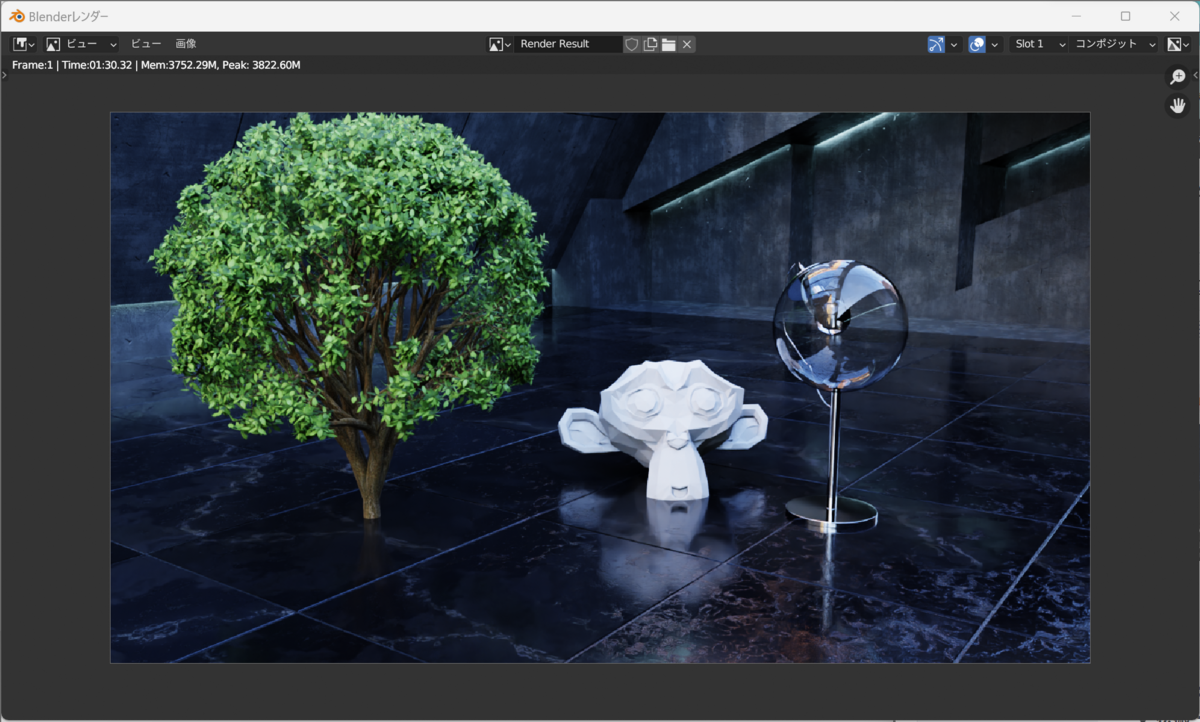This screenshot has height=722, width=1200.
Task: Click the Blender logo in the title bar
Action: (x=17, y=16)
